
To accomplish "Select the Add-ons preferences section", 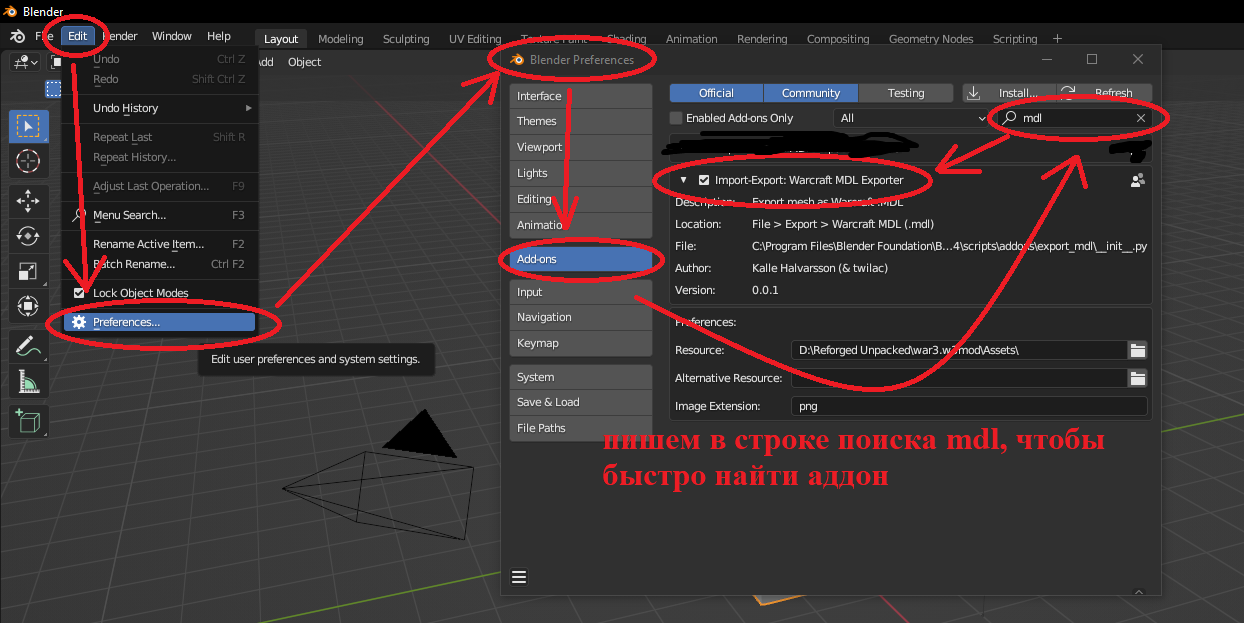I will (581, 259).
